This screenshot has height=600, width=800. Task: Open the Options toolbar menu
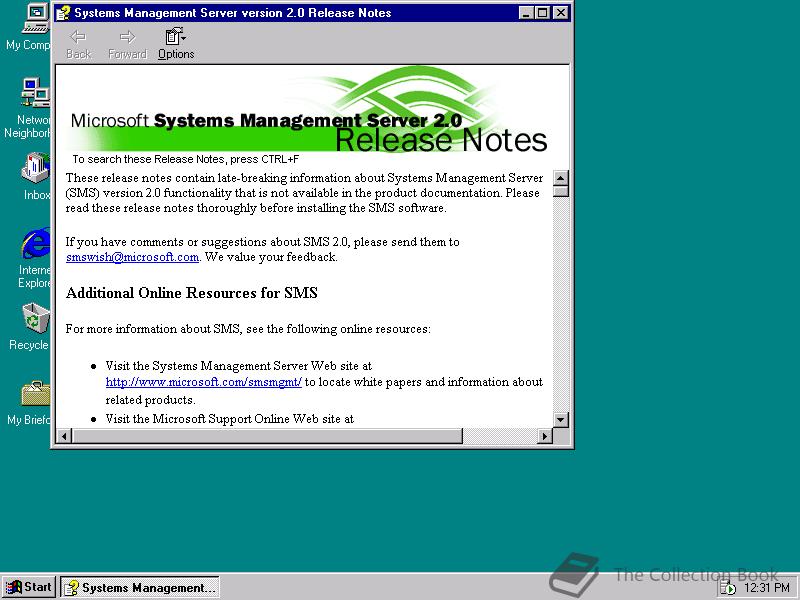click(176, 44)
